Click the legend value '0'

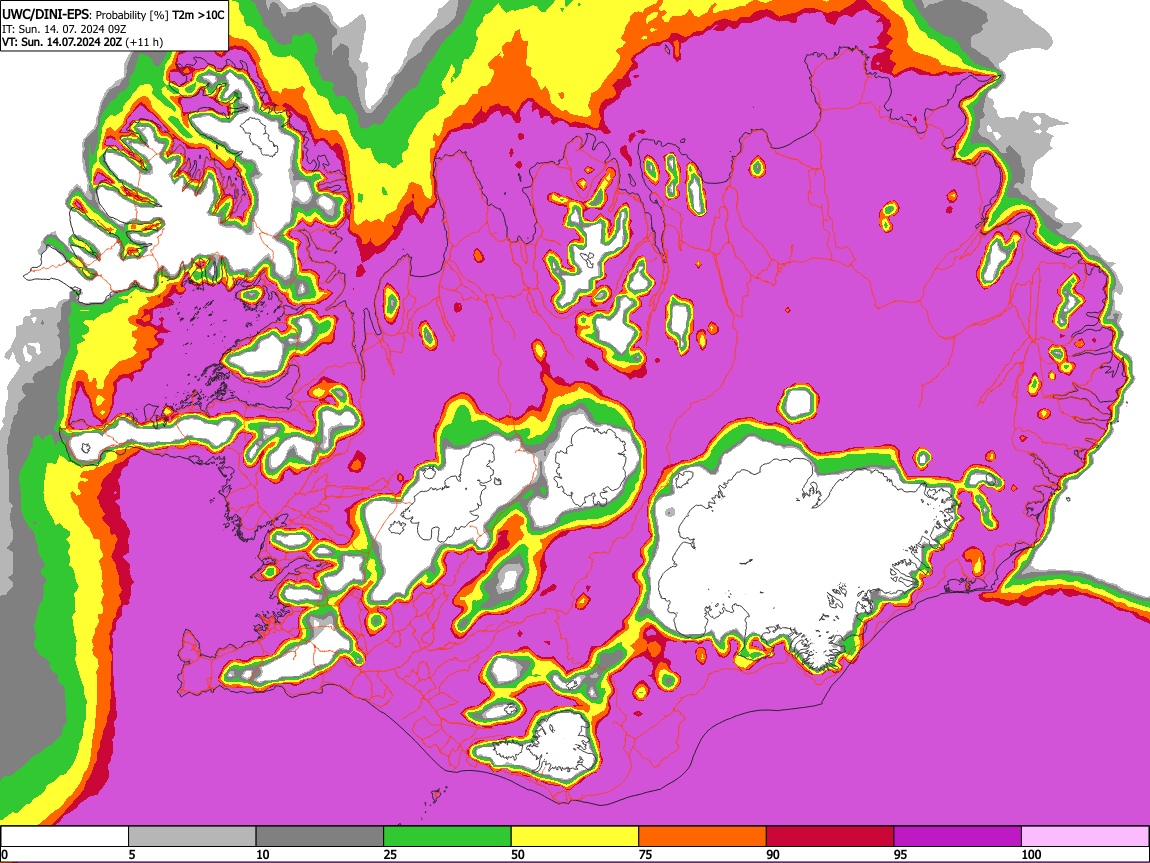[x=4, y=854]
